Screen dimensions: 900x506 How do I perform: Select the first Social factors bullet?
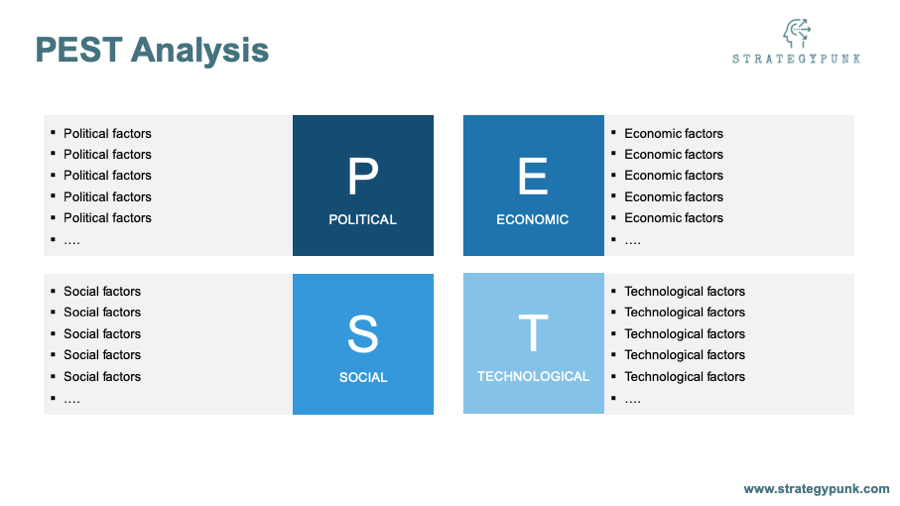(x=102, y=291)
